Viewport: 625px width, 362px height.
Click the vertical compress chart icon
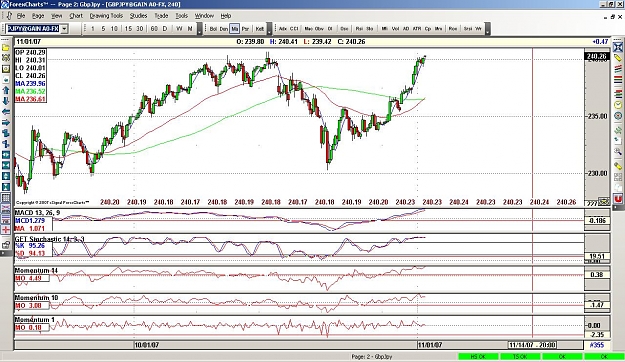6,187
